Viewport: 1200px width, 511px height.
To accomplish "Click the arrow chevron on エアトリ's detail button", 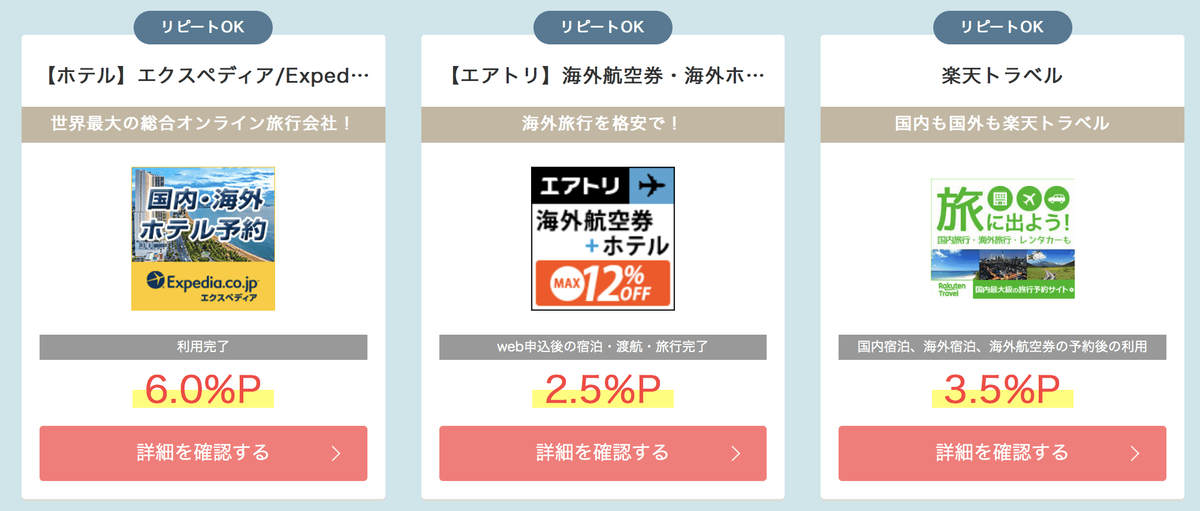I will [x=736, y=453].
